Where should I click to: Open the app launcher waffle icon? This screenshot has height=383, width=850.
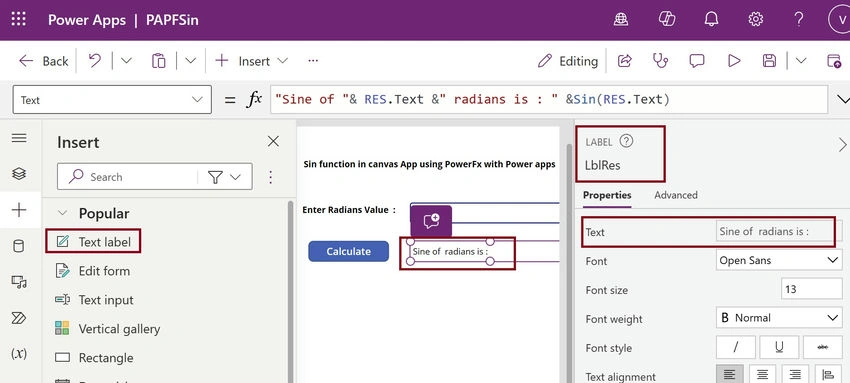click(18, 20)
